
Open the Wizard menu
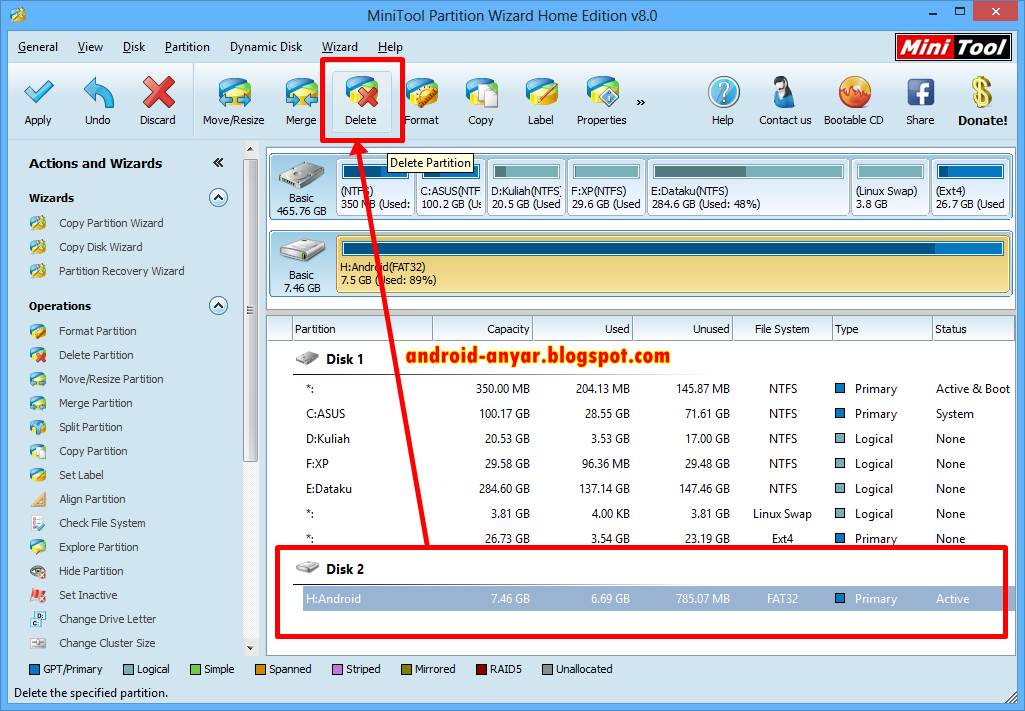(339, 47)
